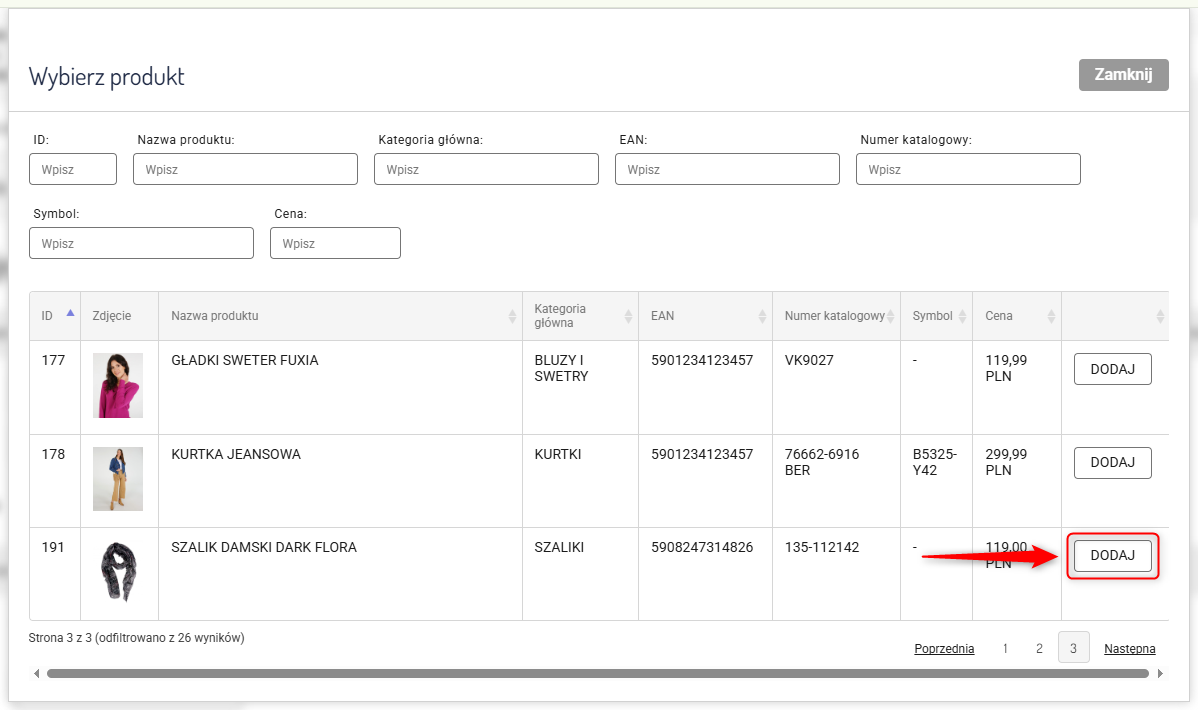
Task: Open the Poprzednia previous page link
Action: click(943, 649)
